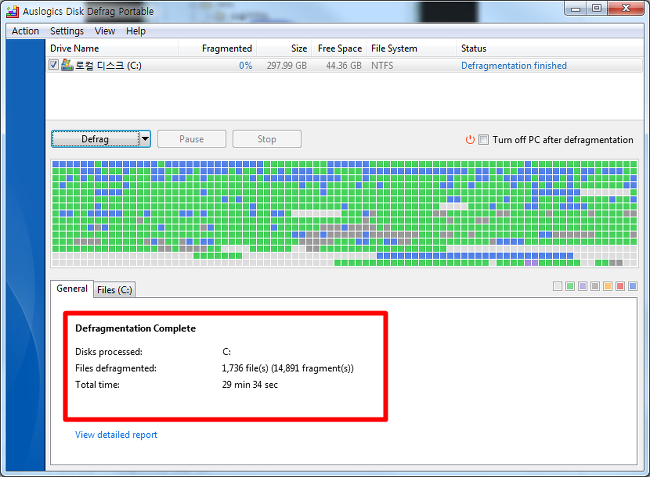Open the View detailed report link

point(116,435)
